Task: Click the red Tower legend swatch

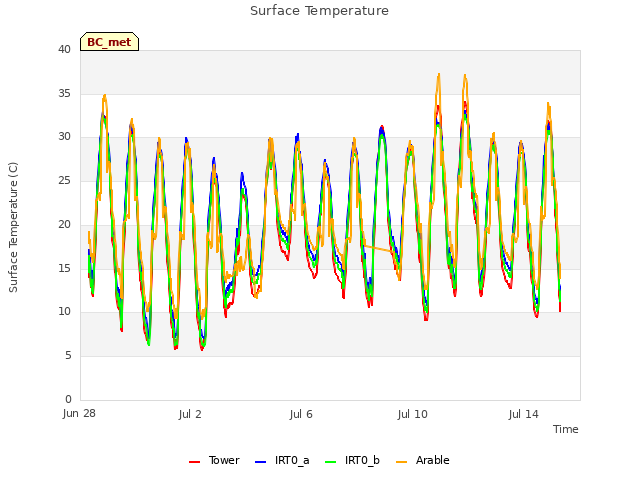Action: tap(194, 462)
